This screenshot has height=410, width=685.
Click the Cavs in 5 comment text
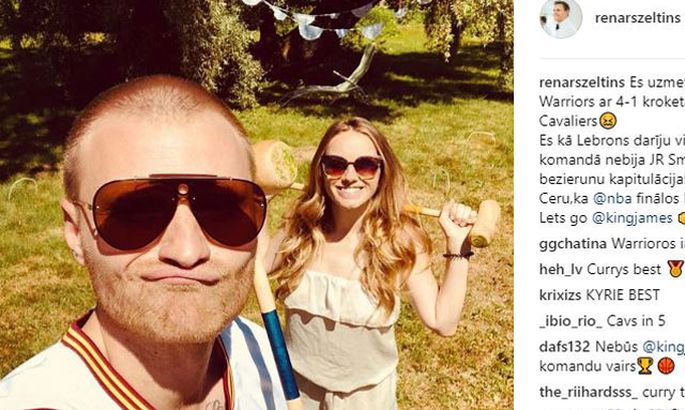point(636,321)
